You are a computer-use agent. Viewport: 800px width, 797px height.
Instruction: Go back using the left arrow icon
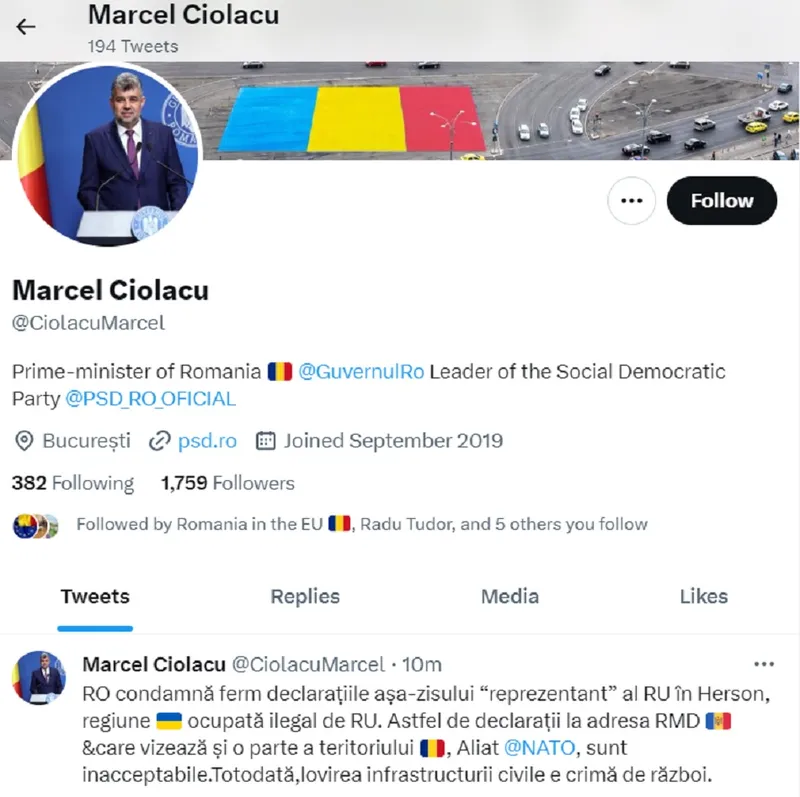(x=26, y=27)
